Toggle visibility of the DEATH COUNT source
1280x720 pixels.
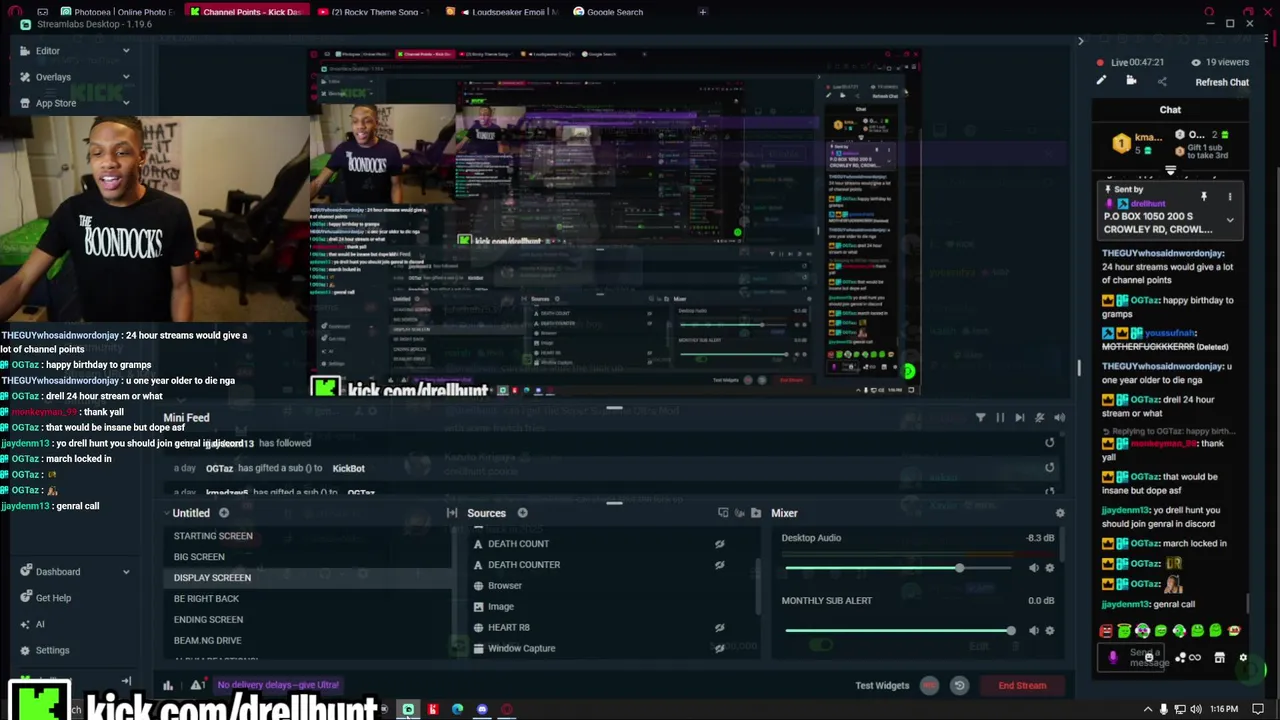pos(719,544)
